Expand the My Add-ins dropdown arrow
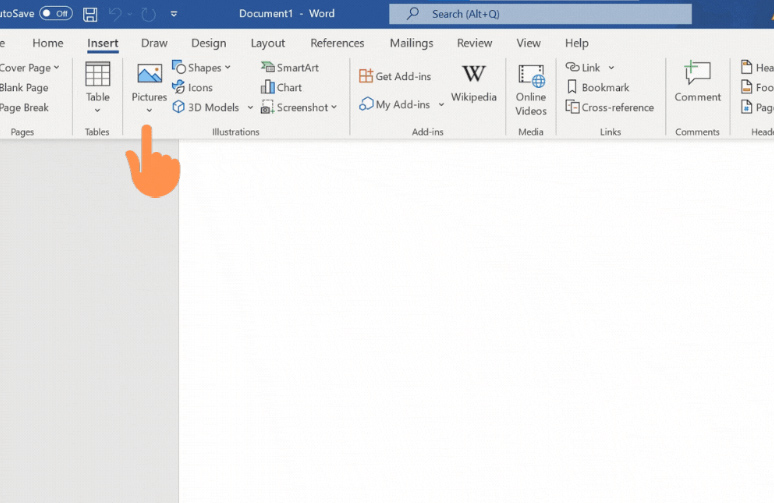 (441, 105)
